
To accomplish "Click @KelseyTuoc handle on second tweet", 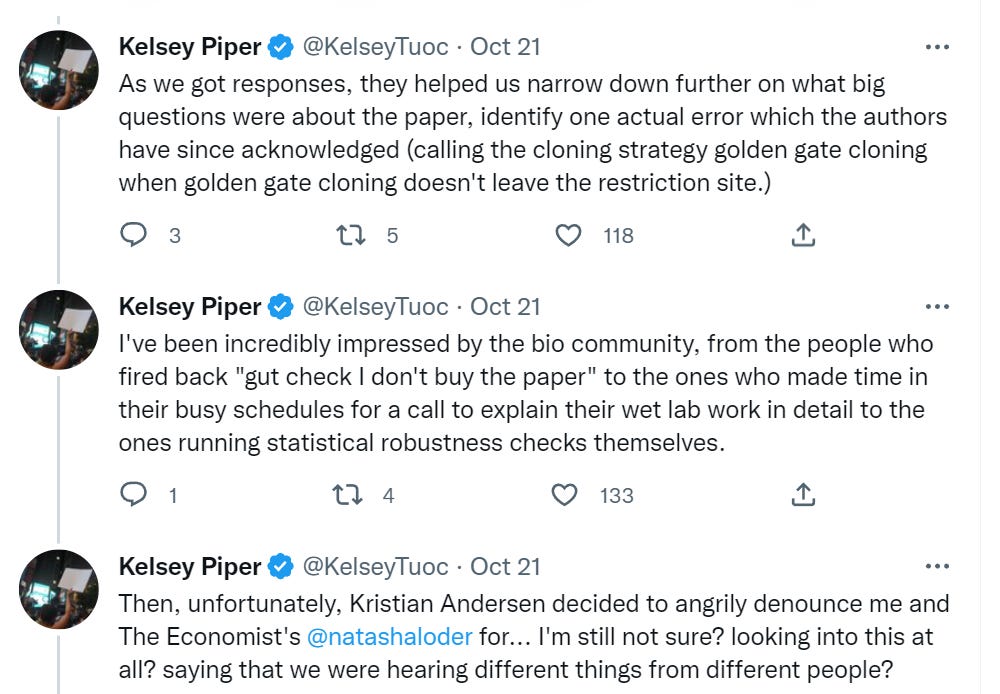I will point(375,306).
